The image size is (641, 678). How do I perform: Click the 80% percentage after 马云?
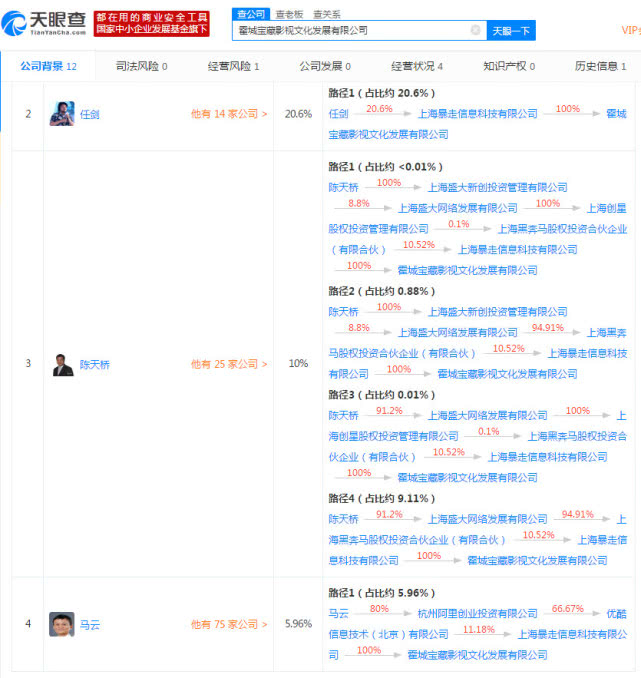[x=379, y=609]
